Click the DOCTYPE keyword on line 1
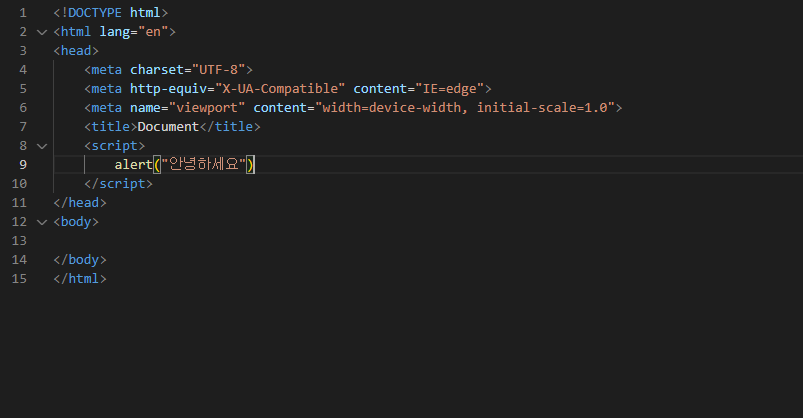This screenshot has width=803, height=418. click(x=95, y=13)
